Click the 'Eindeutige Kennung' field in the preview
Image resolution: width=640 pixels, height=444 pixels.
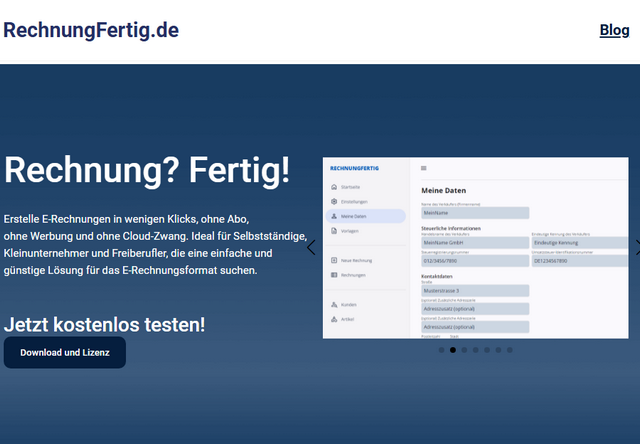[580, 243]
